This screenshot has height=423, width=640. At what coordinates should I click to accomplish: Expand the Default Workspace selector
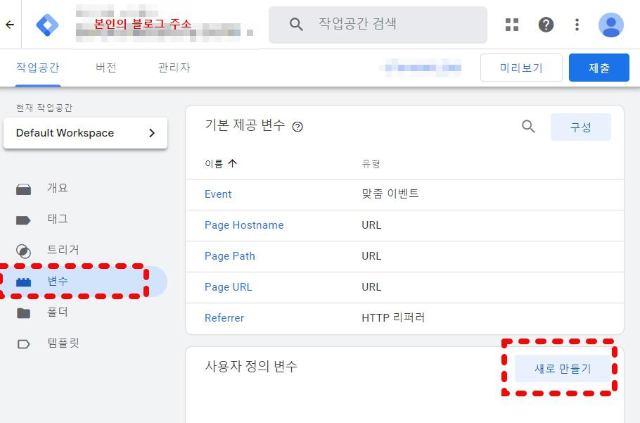(85, 133)
